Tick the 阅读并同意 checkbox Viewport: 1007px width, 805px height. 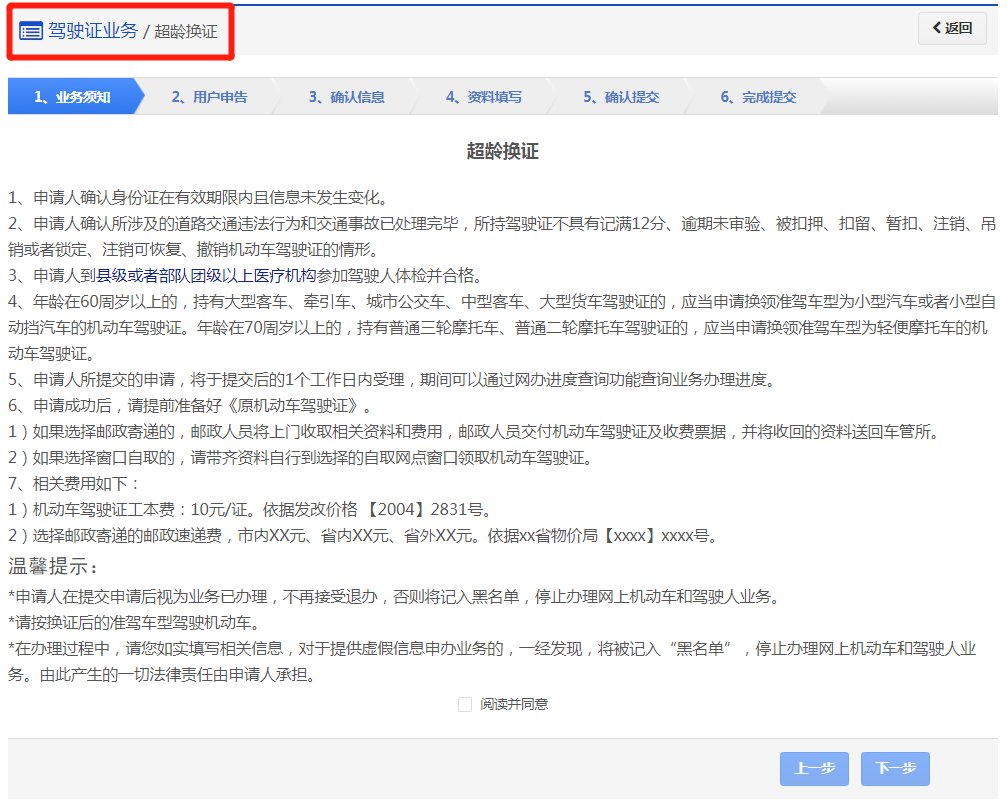(465, 704)
